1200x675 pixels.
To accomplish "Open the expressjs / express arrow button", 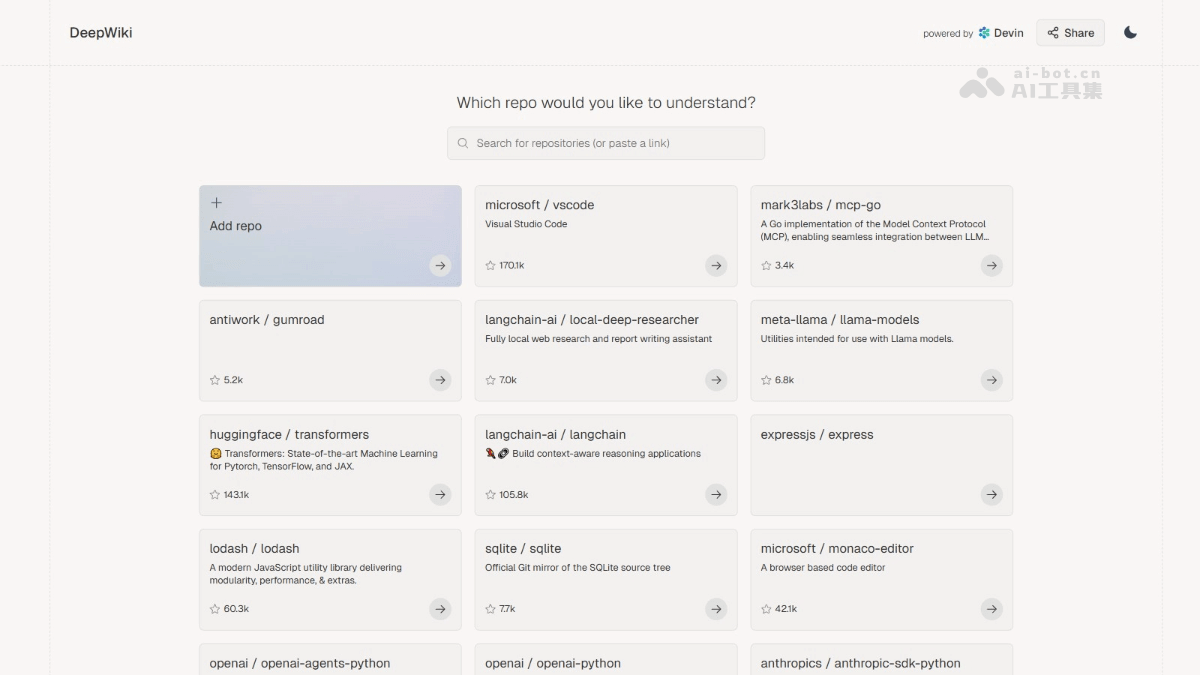I will (991, 494).
